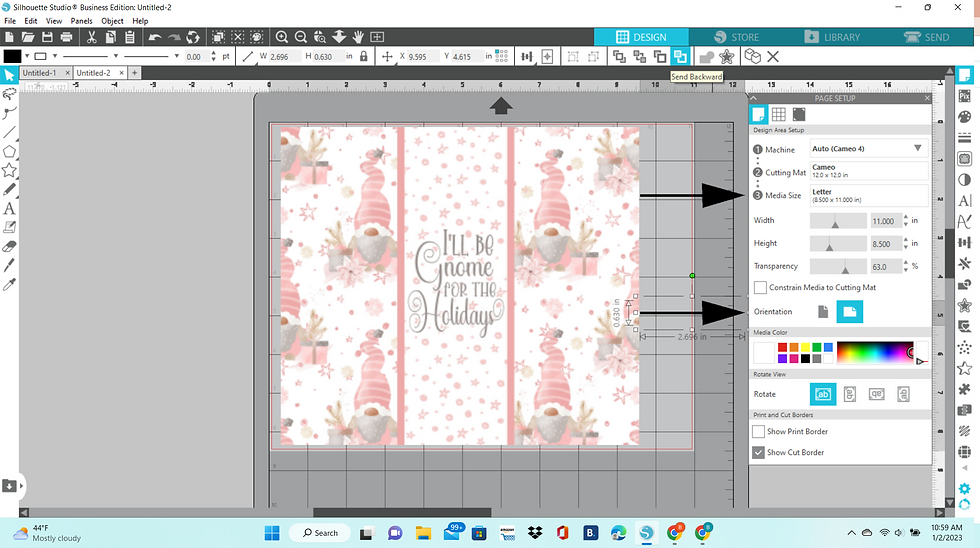Open the Fill panel palette icon
Image resolution: width=980 pixels, height=548 pixels.
[x=964, y=117]
